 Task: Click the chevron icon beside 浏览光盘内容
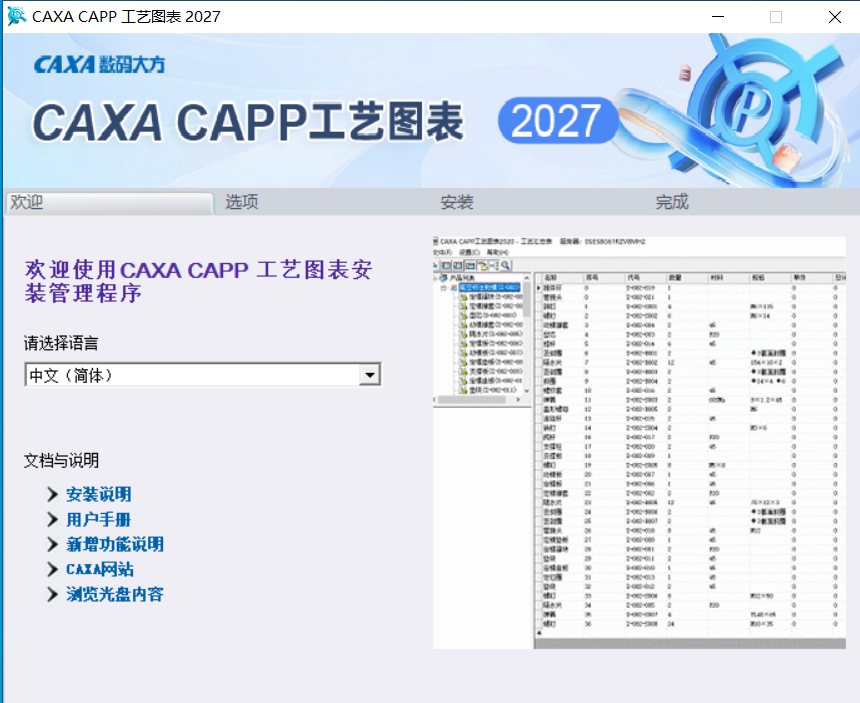(x=53, y=594)
